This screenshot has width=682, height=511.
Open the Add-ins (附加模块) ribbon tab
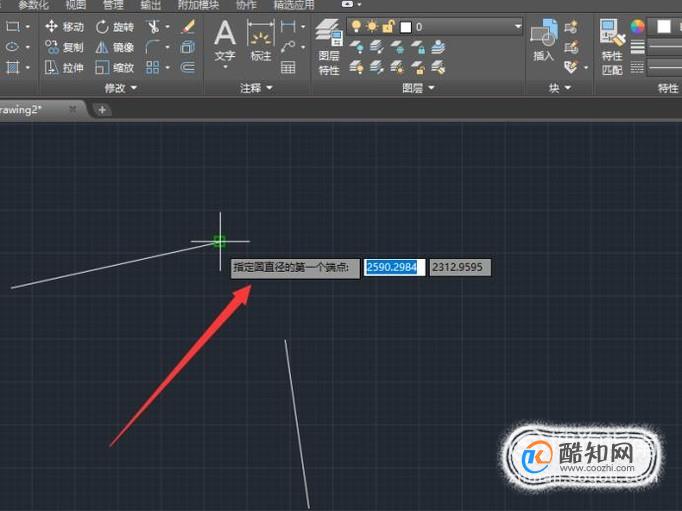click(198, 5)
